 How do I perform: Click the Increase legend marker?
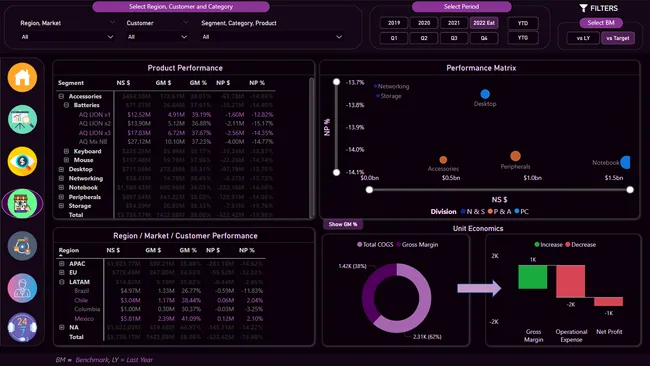click(537, 245)
